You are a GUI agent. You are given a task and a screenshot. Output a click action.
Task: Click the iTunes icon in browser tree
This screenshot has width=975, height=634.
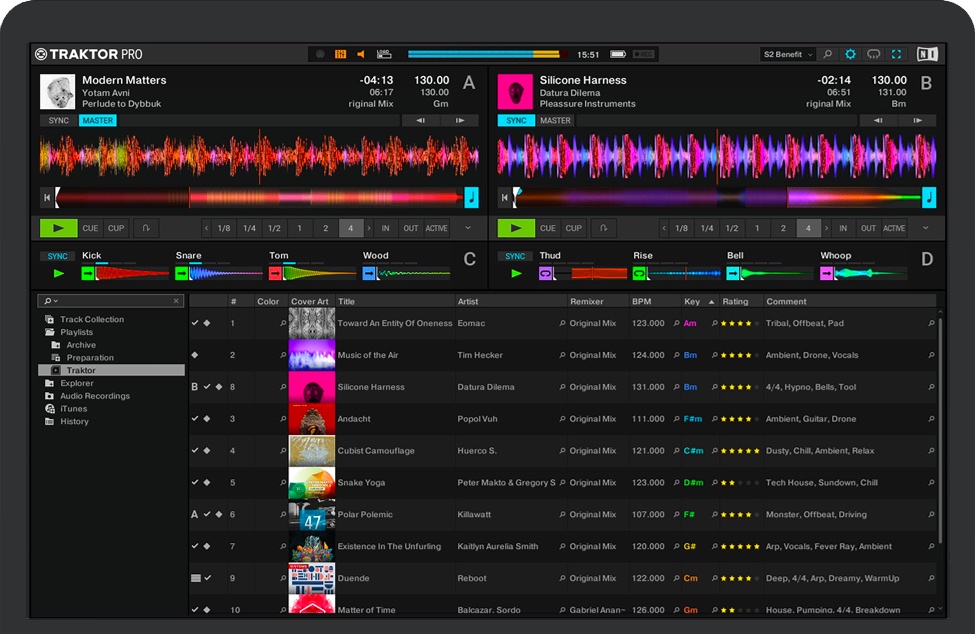coord(50,409)
